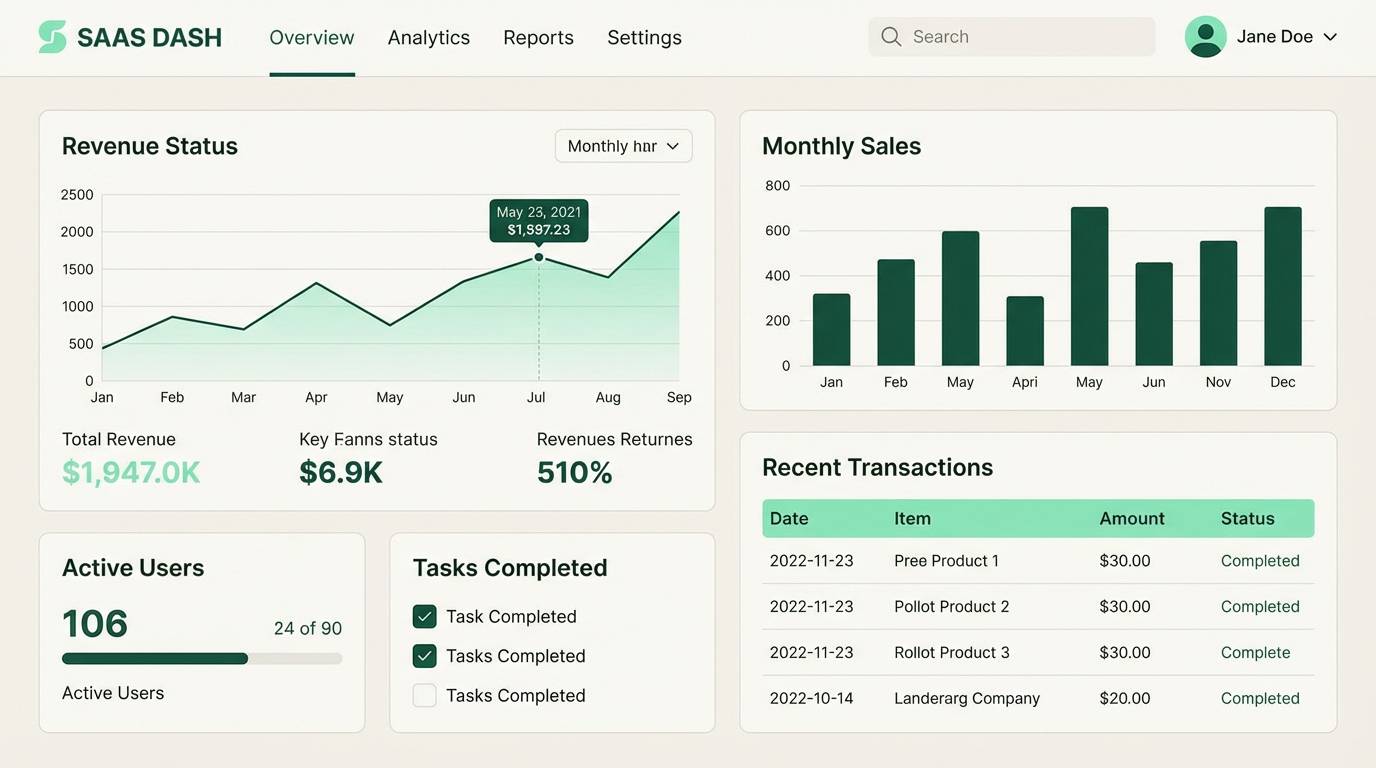The width and height of the screenshot is (1376, 768).
Task: Click the Active Users progress bar
Action: [x=200, y=658]
